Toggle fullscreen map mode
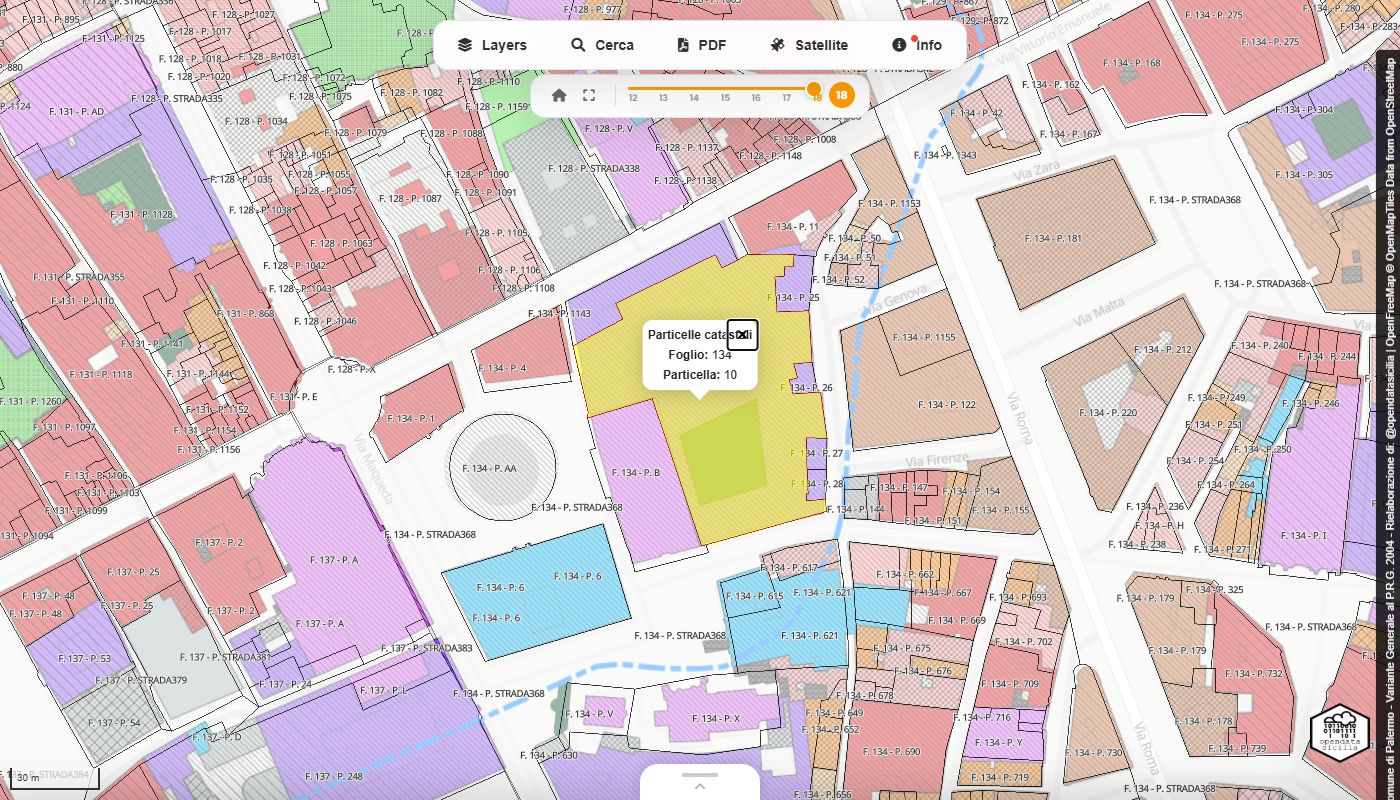The height and width of the screenshot is (800, 1400). point(589,95)
